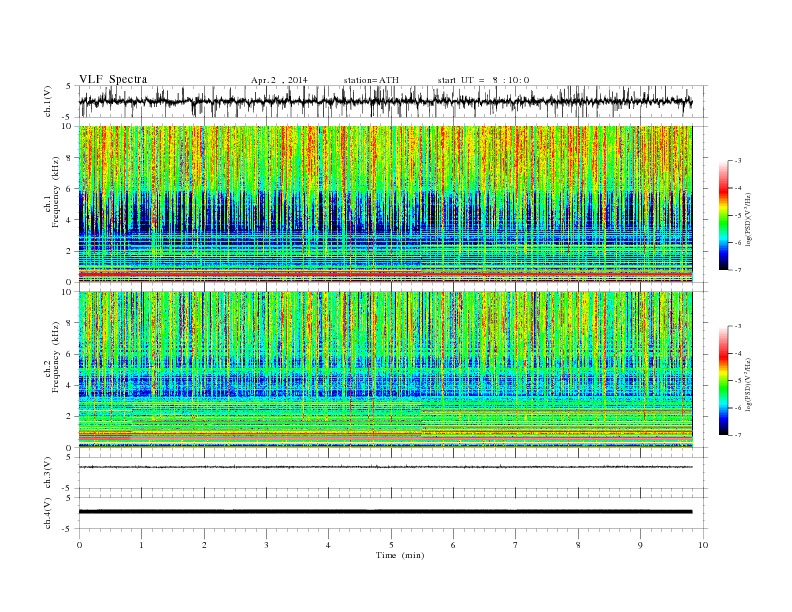Click the "station=ATH" header label
The width and height of the screenshot is (792, 612).
[371, 80]
